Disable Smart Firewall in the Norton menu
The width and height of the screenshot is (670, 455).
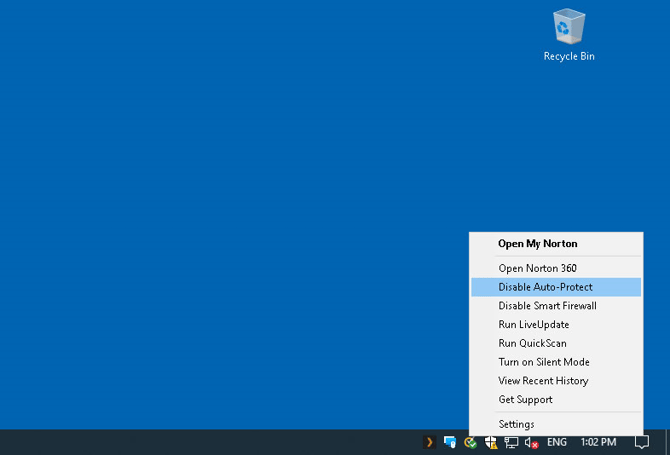(x=547, y=306)
